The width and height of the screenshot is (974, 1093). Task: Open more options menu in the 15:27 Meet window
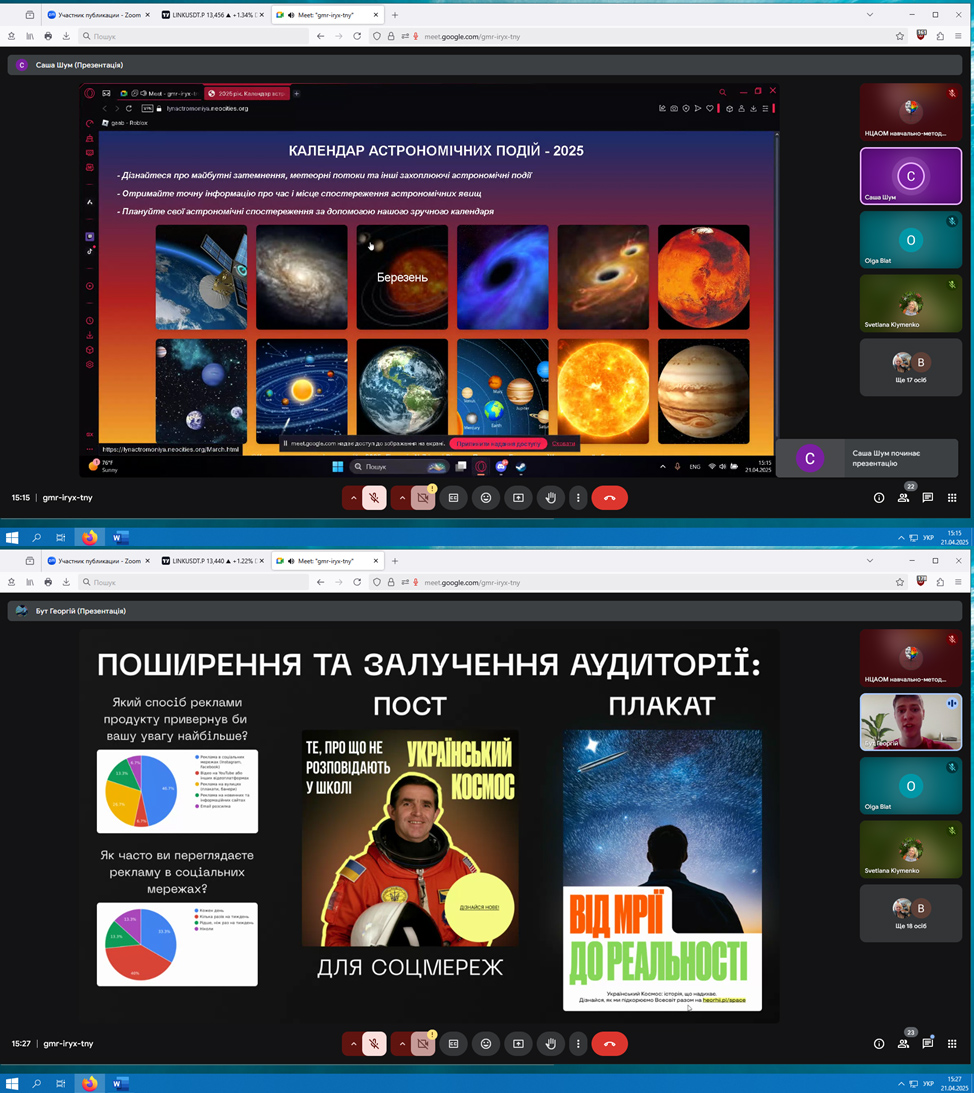578,1044
